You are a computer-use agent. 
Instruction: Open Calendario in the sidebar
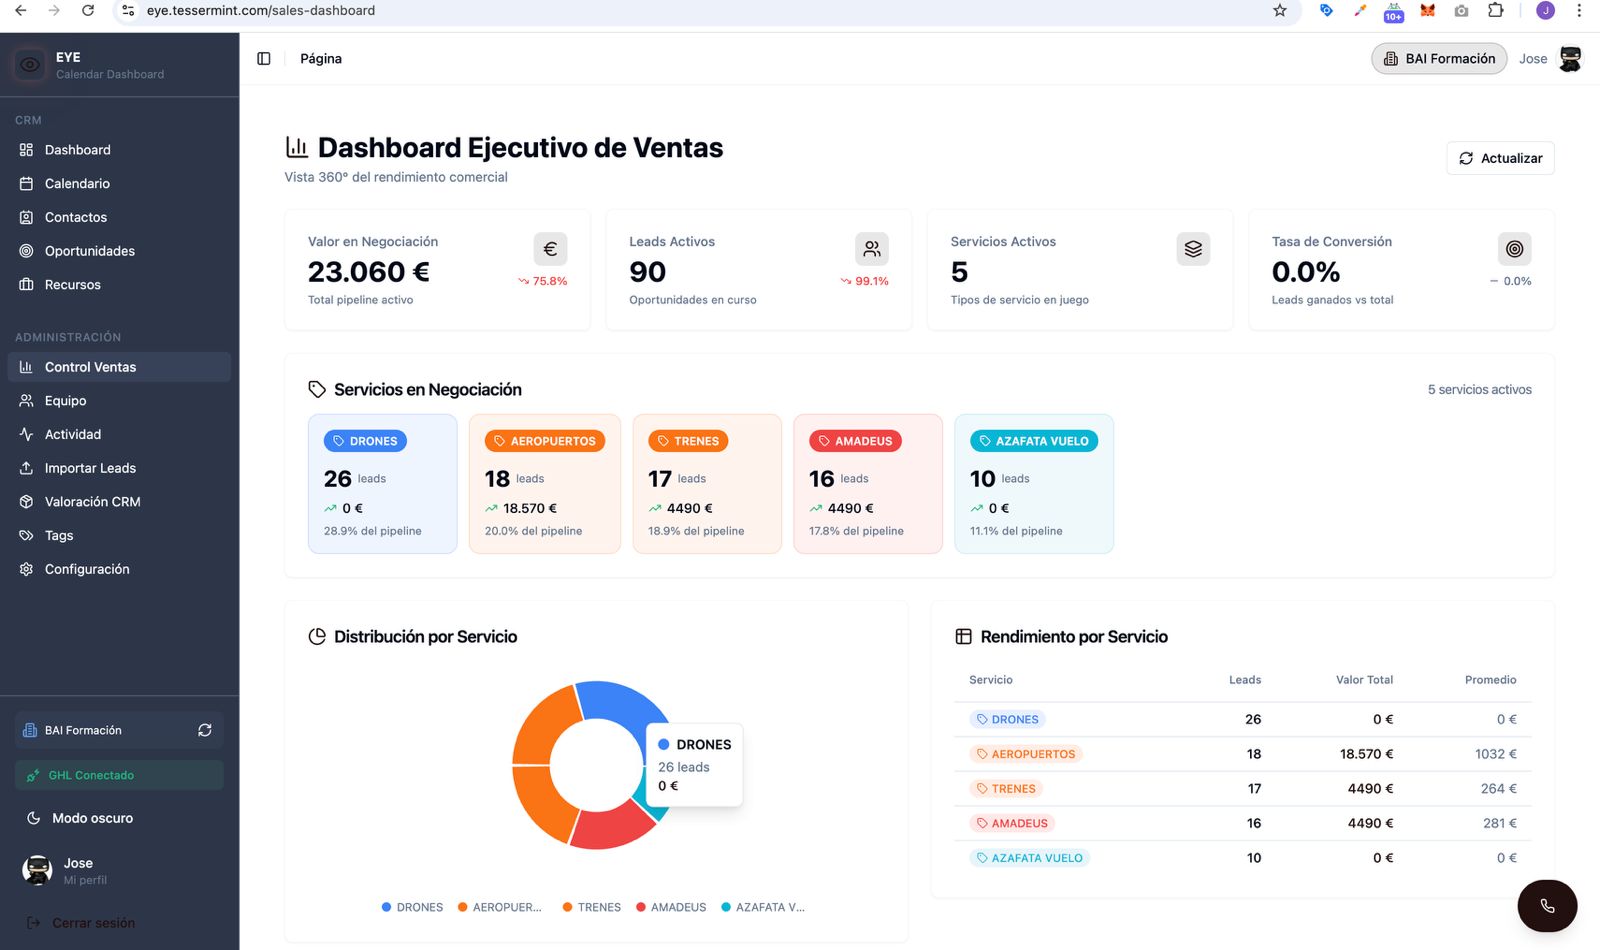click(x=120, y=184)
